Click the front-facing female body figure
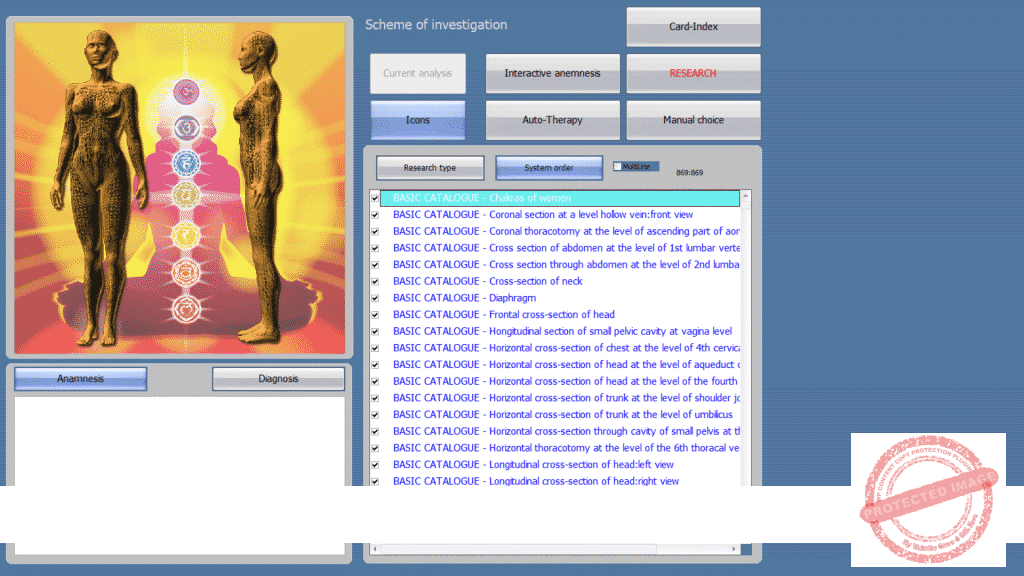The image size is (1024, 576). click(x=99, y=180)
